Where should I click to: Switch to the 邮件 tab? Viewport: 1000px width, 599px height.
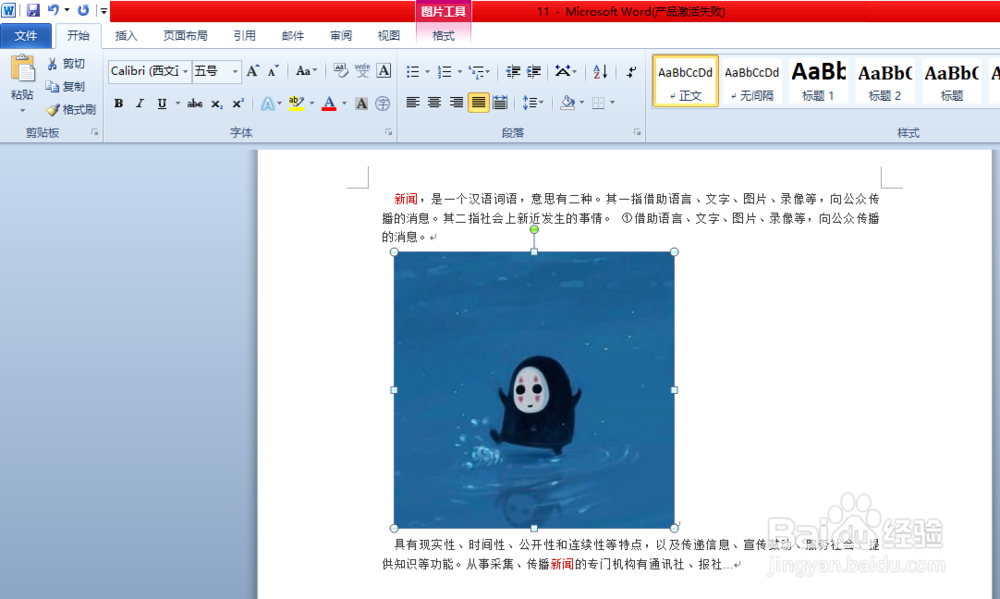293,36
